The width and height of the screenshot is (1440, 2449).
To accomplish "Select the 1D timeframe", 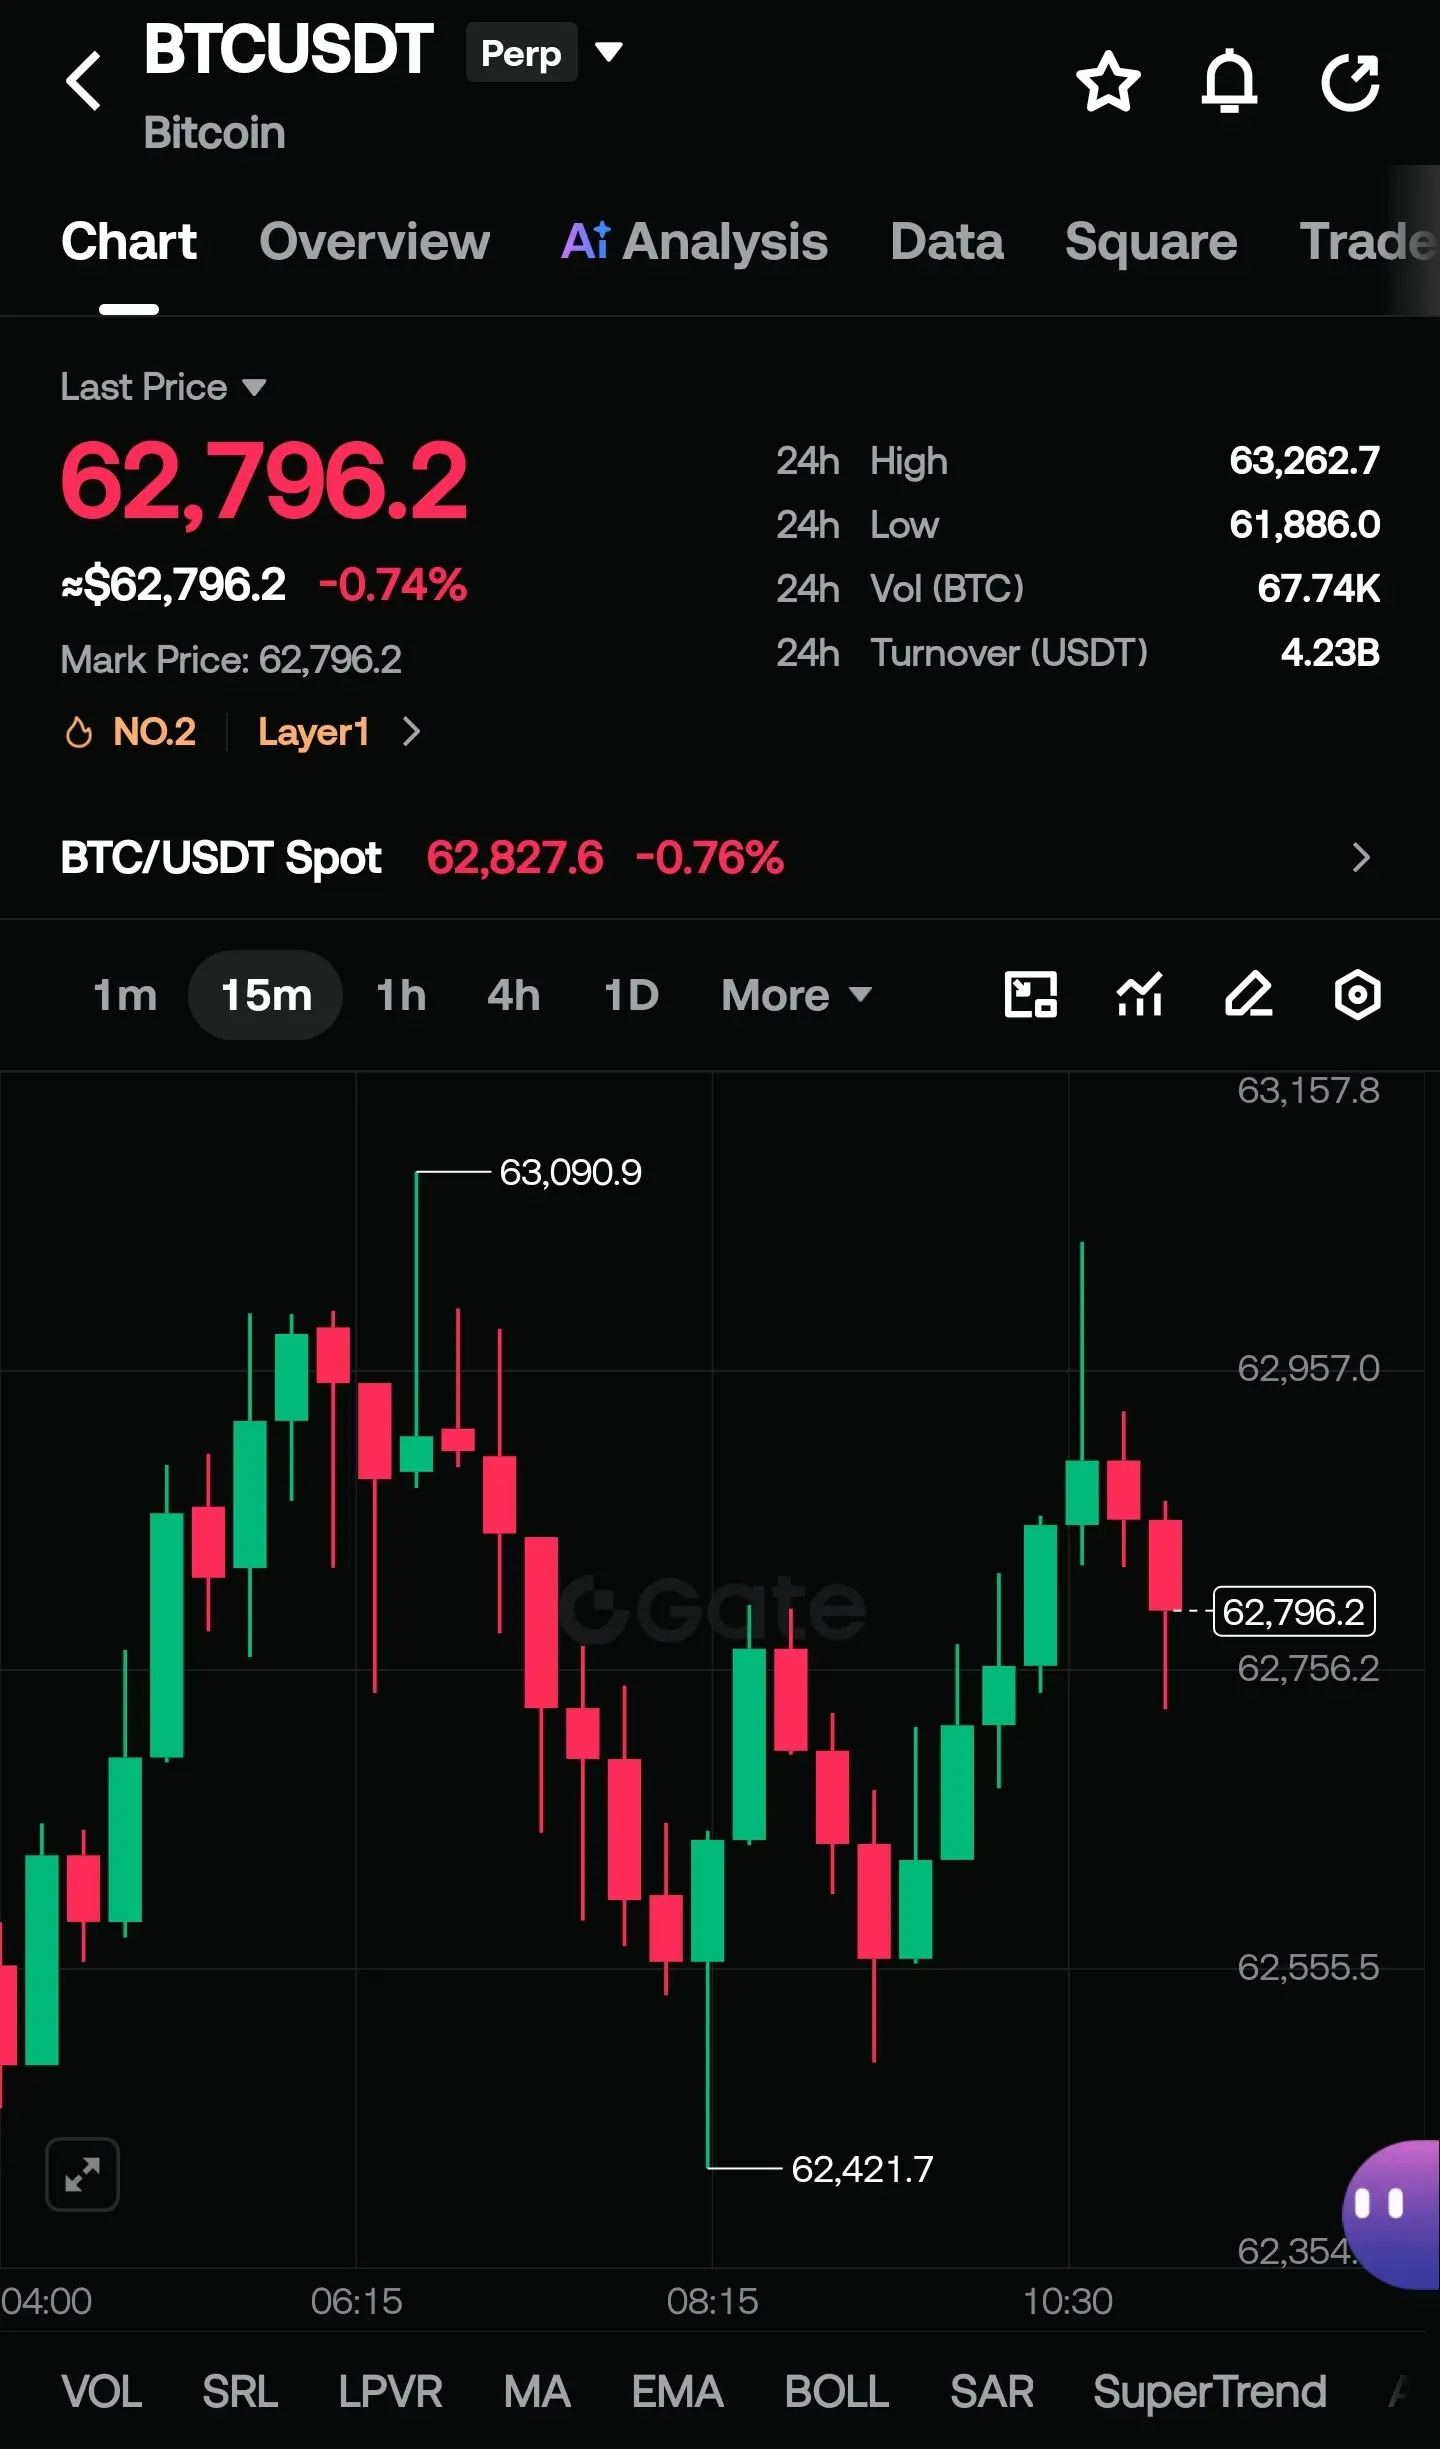I will tap(631, 995).
